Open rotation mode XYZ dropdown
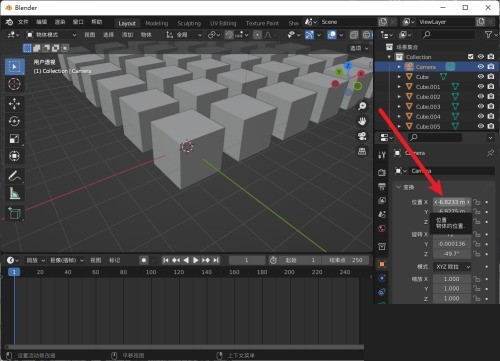The width and height of the screenshot is (500, 361). point(452,267)
